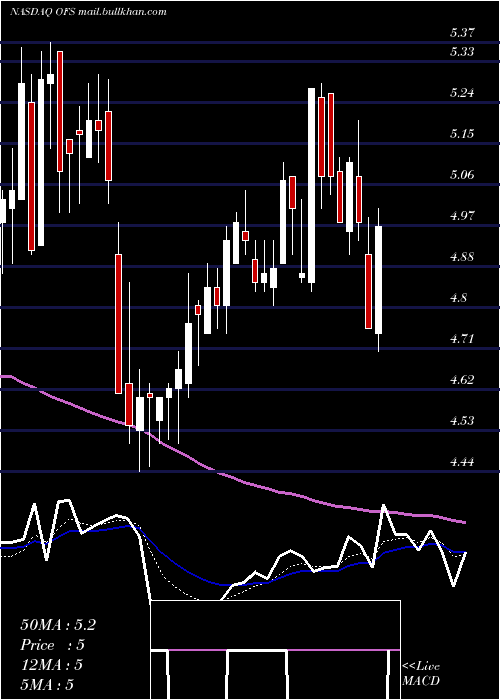Select the 4.8 price axis label

(x=458, y=298)
